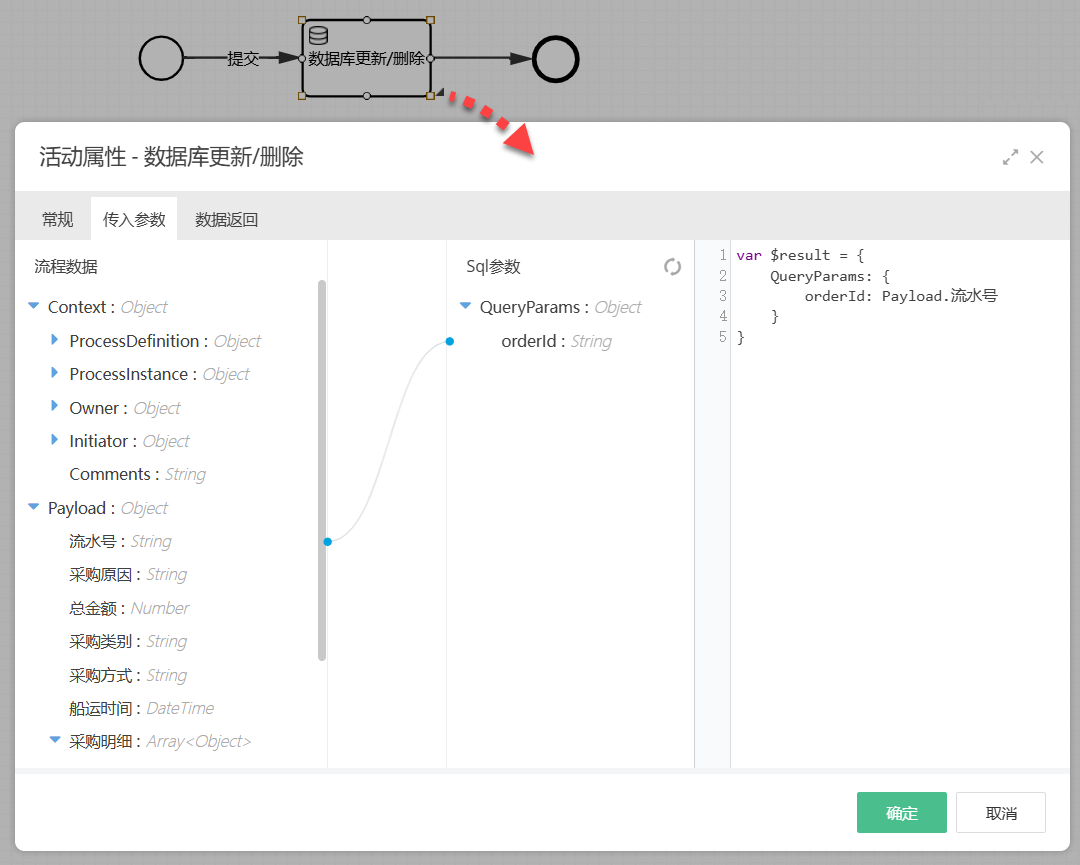
Task: Switch to the 常规 tab
Action: (57, 220)
